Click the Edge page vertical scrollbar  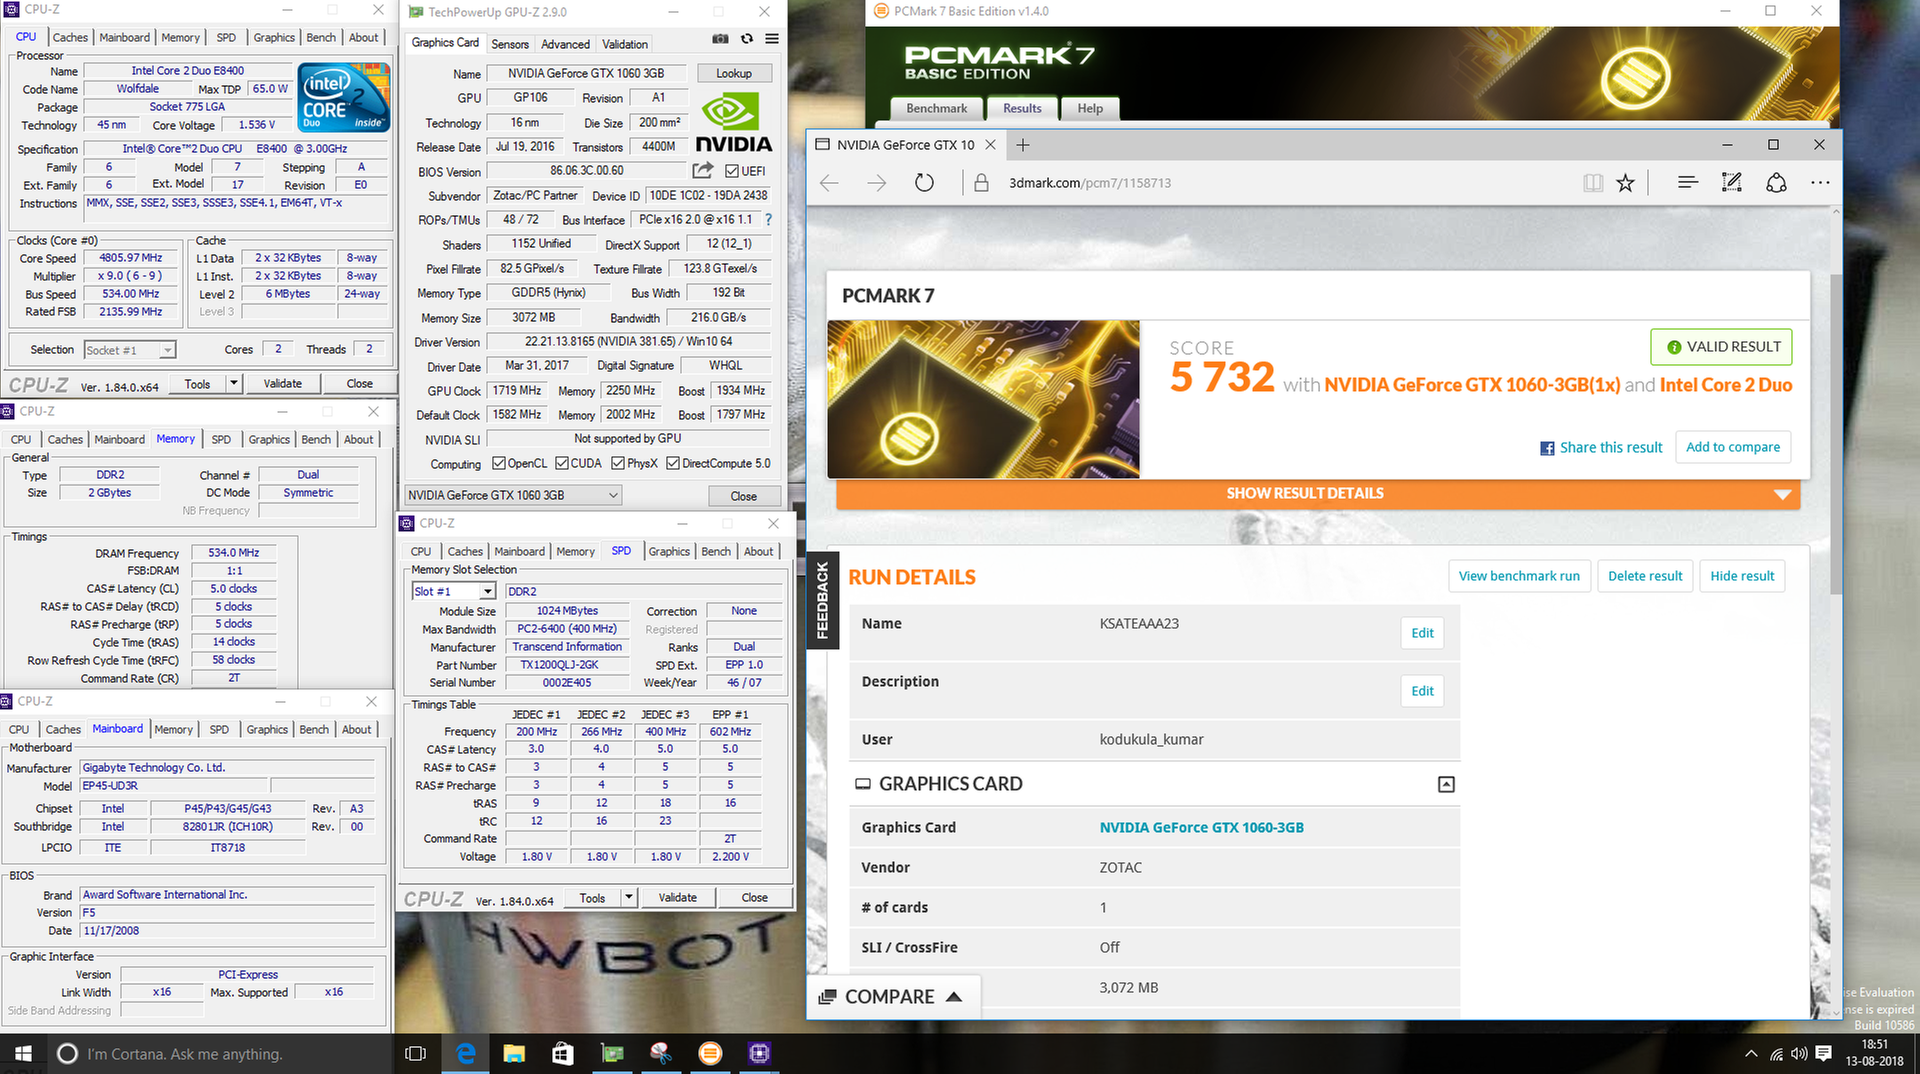click(1835, 433)
